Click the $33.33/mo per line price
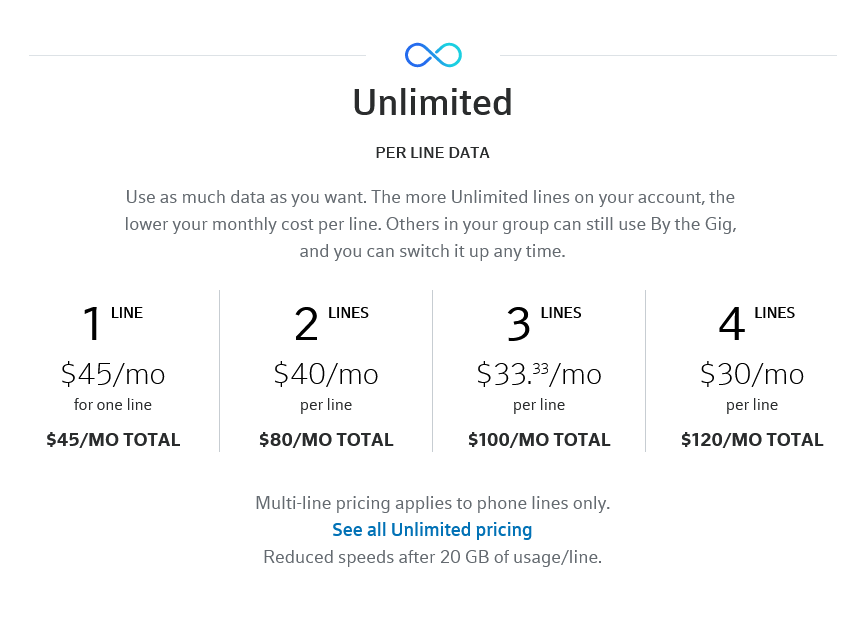Viewport: 864px width, 635px height. [x=539, y=374]
